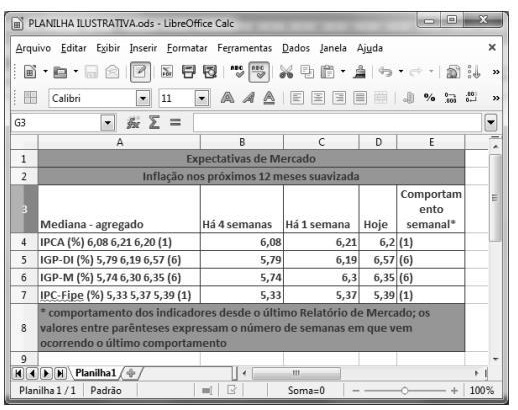Expand the Calibri font name dropdown

pos(143,98)
